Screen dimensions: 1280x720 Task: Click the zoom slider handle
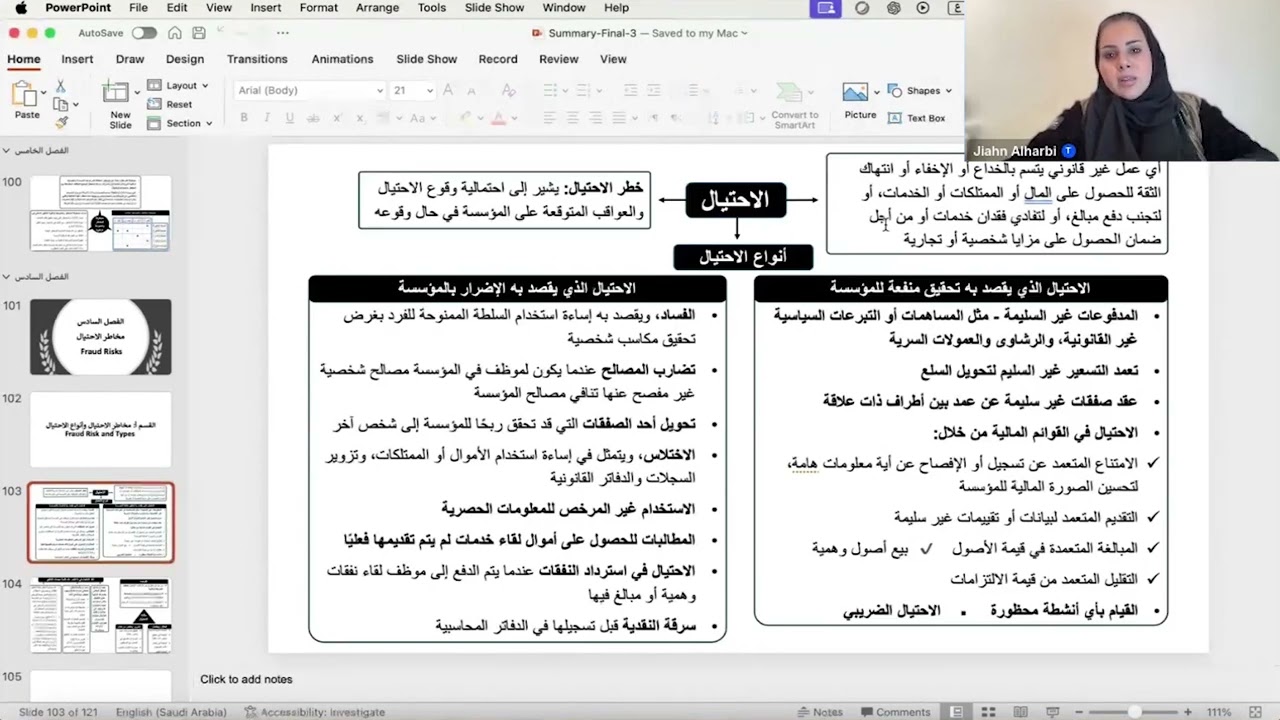tap(1134, 712)
